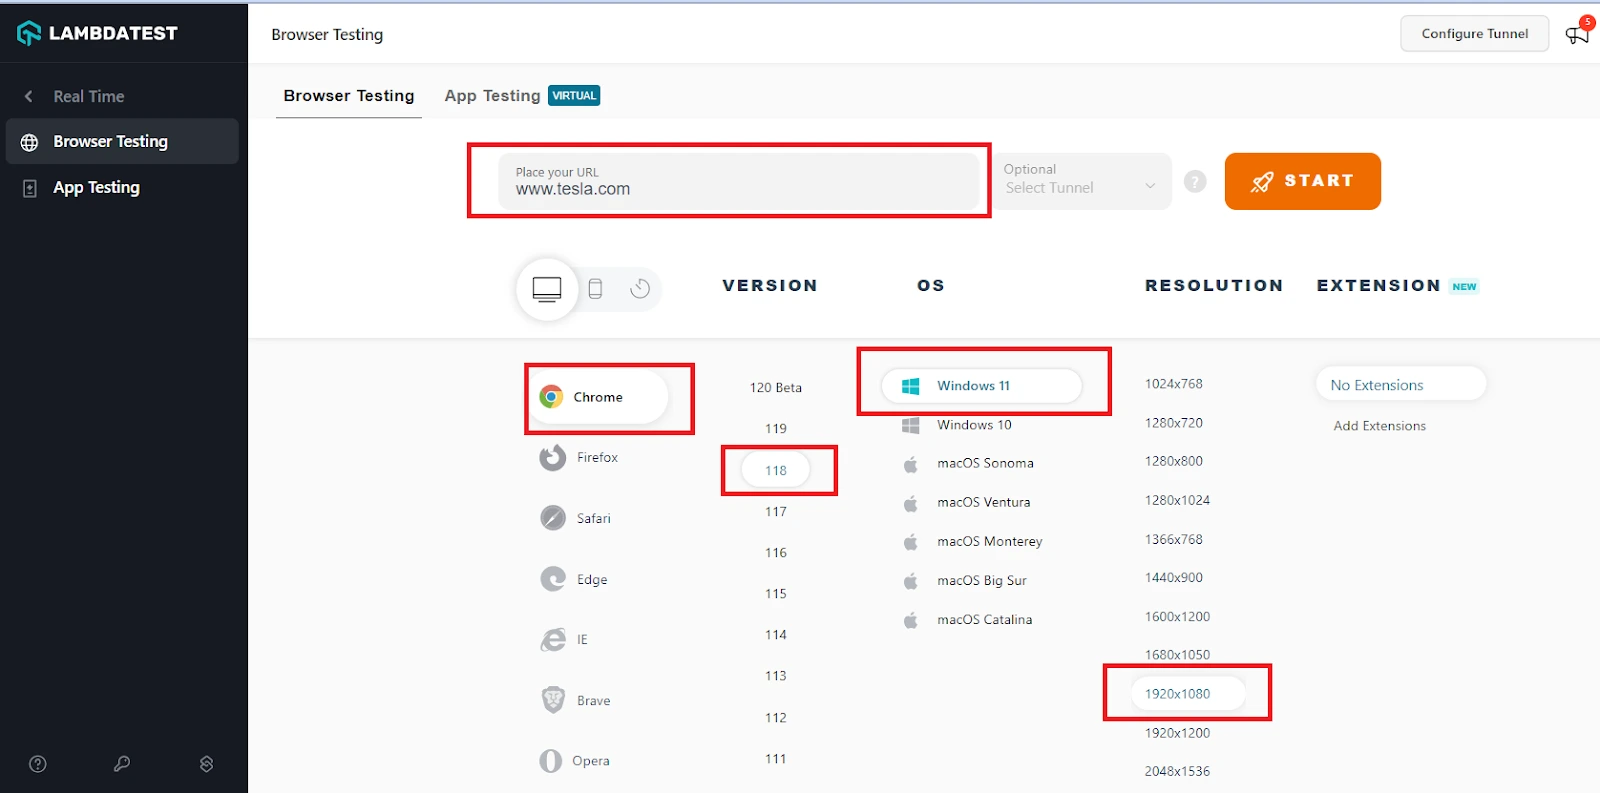Image resolution: width=1600 pixels, height=793 pixels.
Task: Pick resolution 1280x800
Action: pyautogui.click(x=1174, y=461)
